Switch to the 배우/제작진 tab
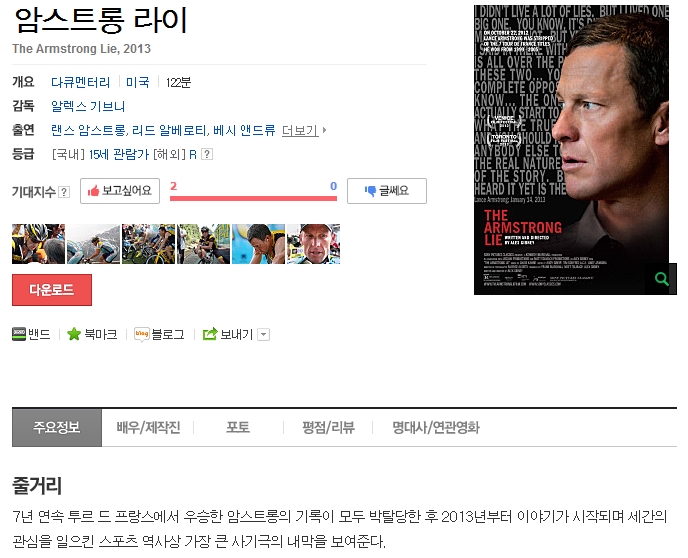 coord(148,427)
